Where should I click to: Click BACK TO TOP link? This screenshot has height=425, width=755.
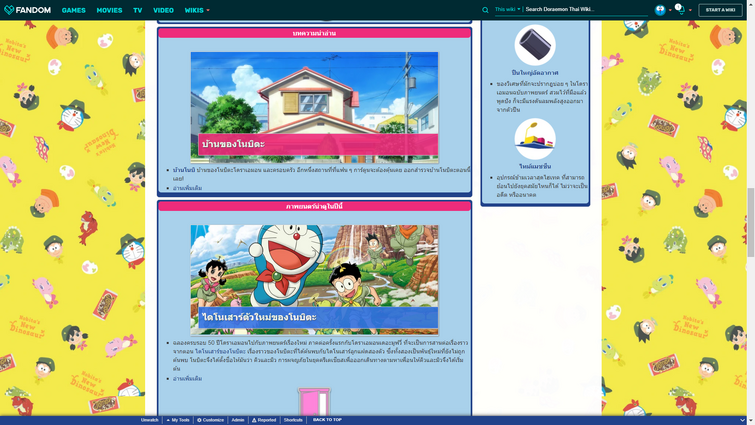(327, 420)
